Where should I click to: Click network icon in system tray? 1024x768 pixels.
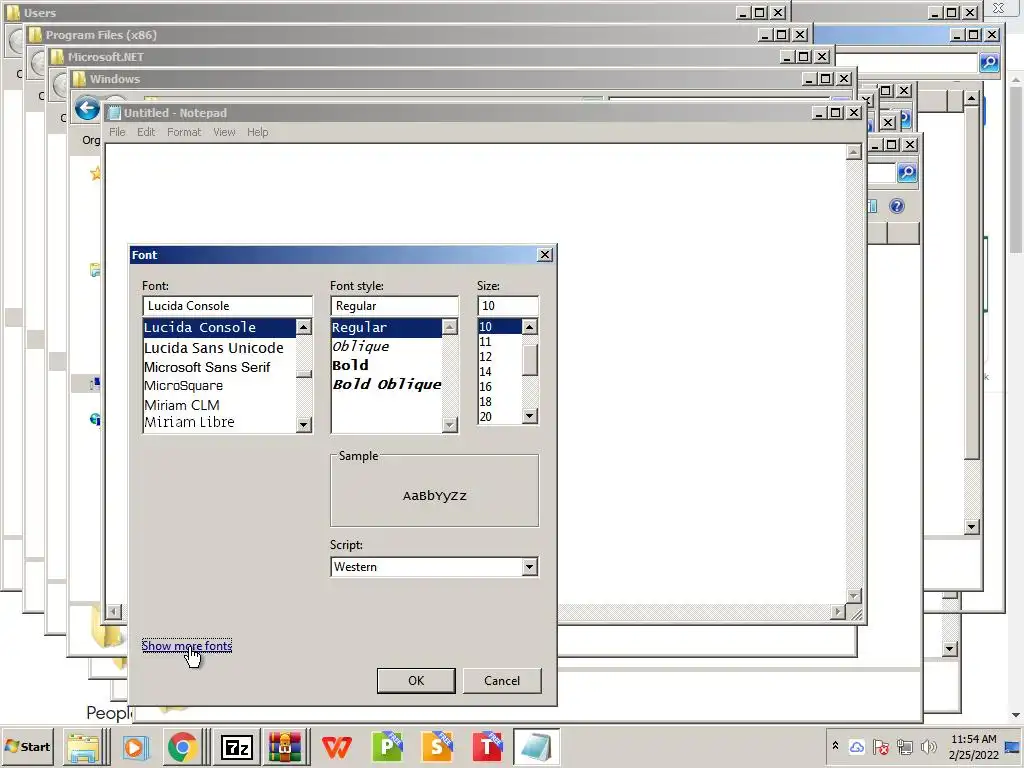tap(904, 746)
